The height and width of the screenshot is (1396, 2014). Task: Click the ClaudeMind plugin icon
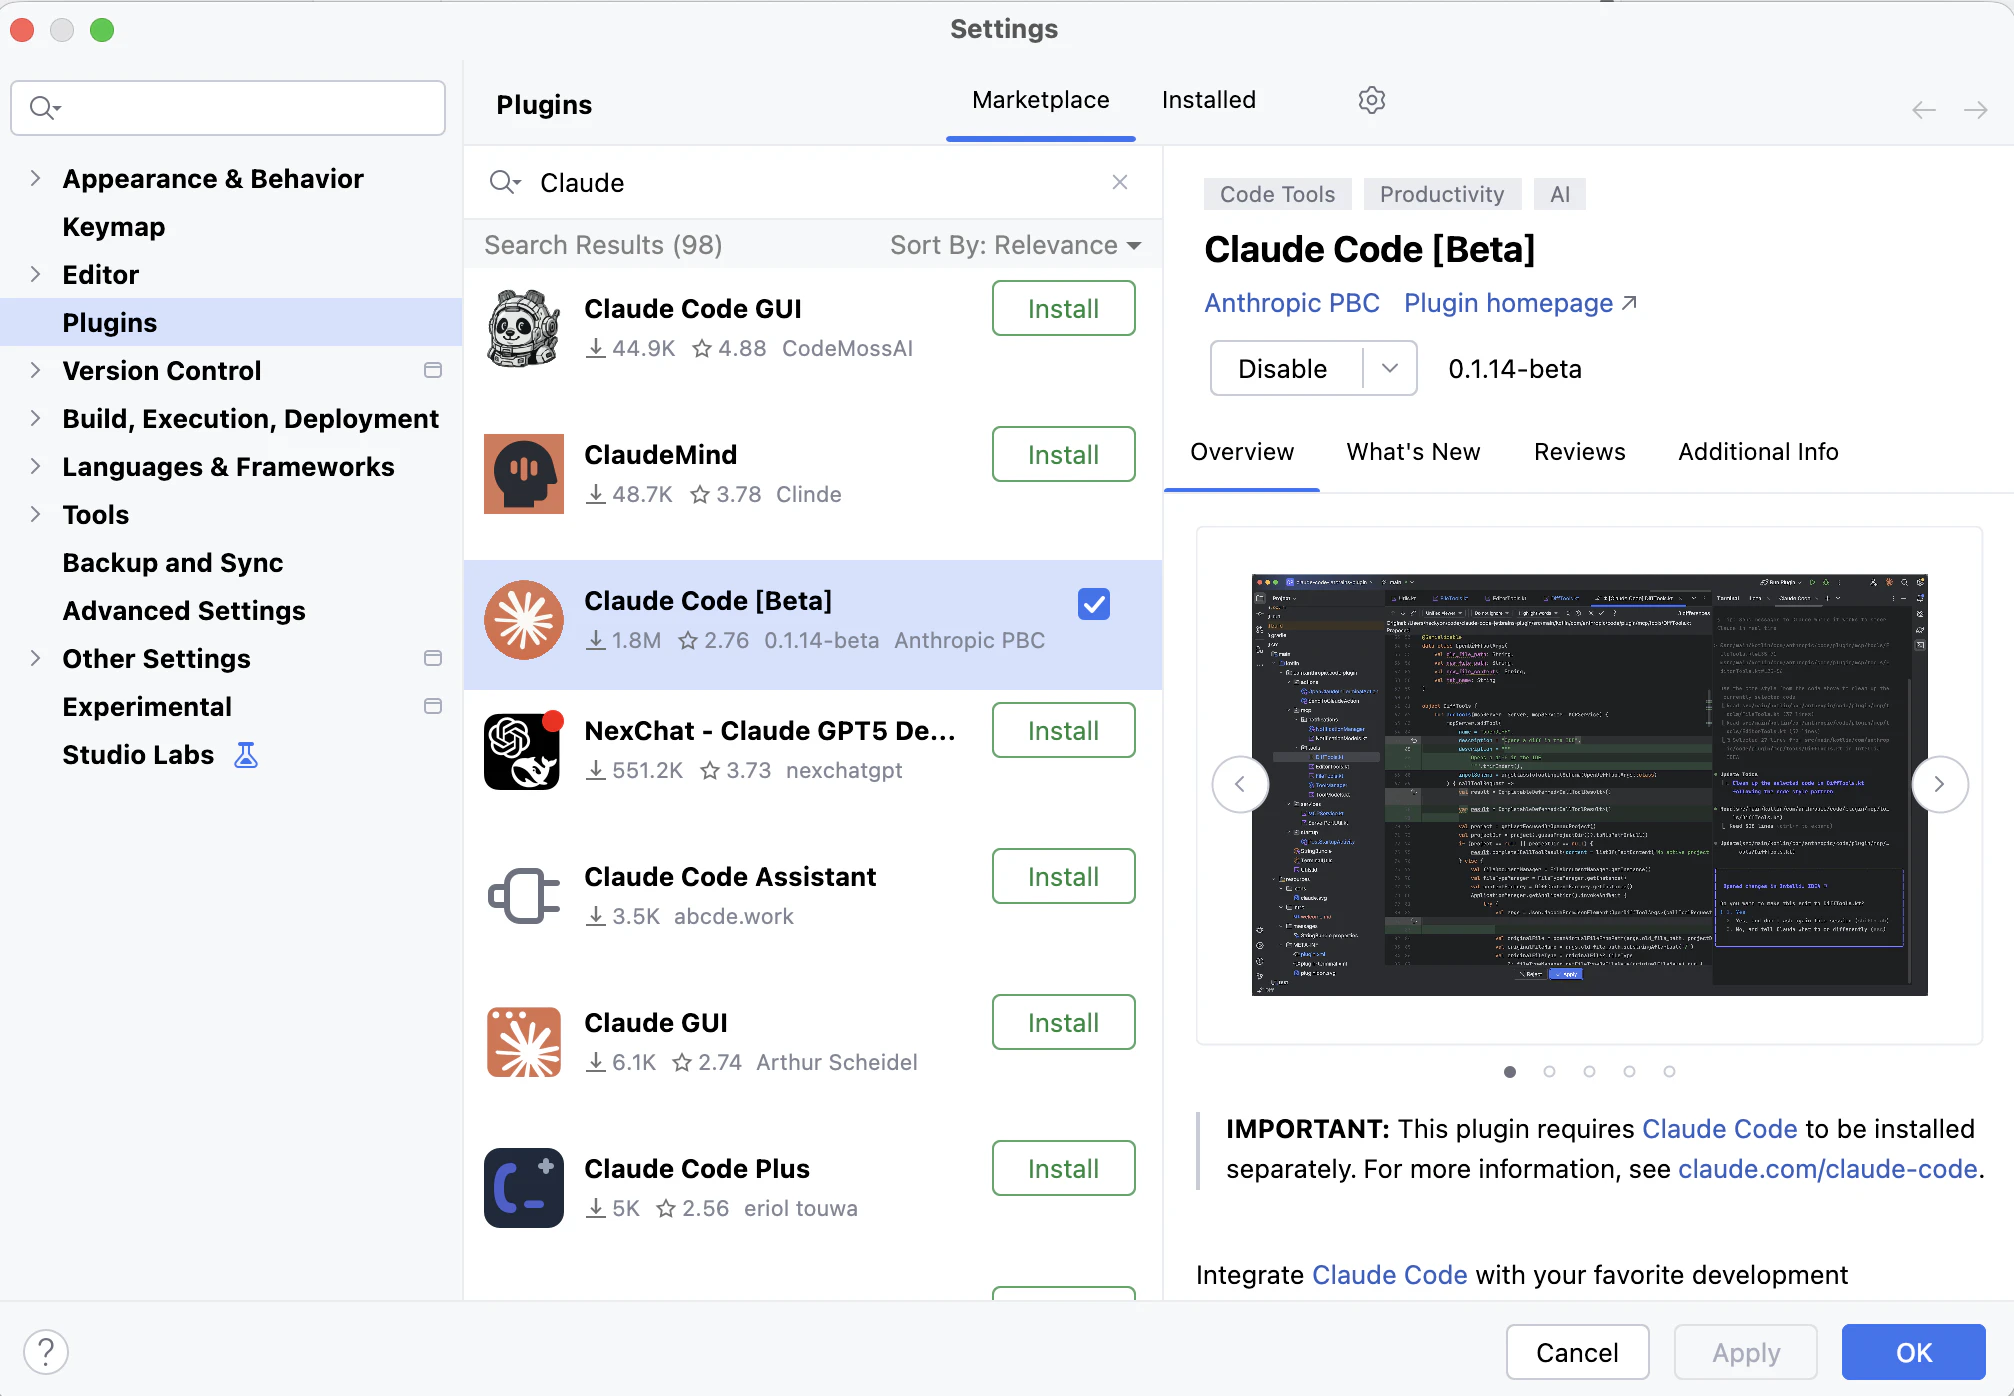coord(524,474)
